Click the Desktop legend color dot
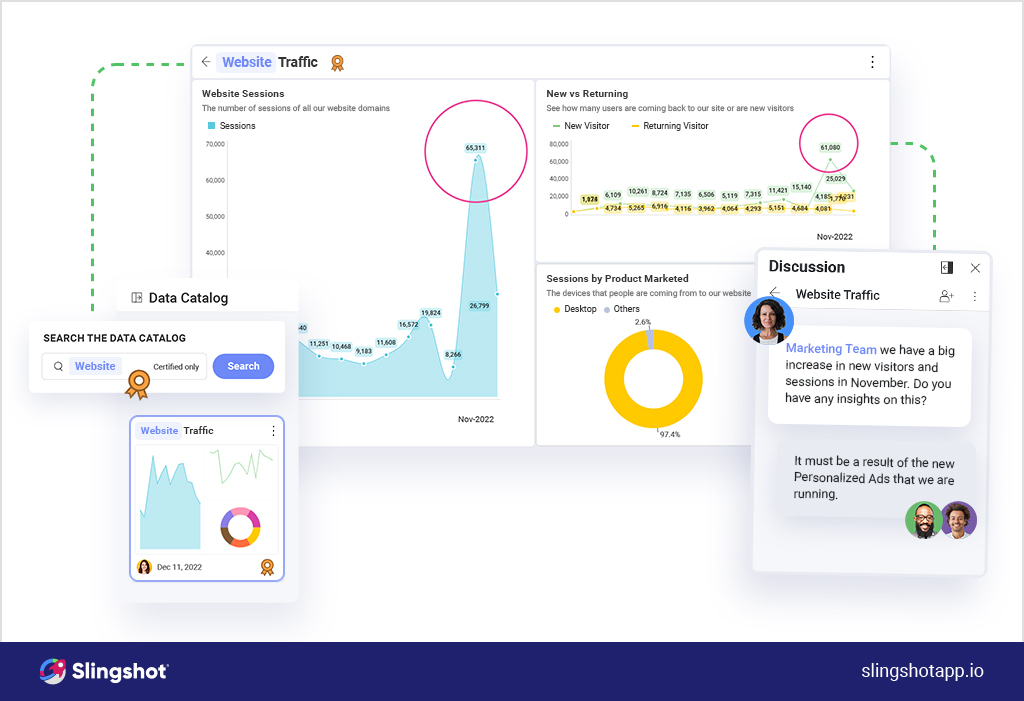Viewport: 1024px width, 701px height. pos(557,310)
